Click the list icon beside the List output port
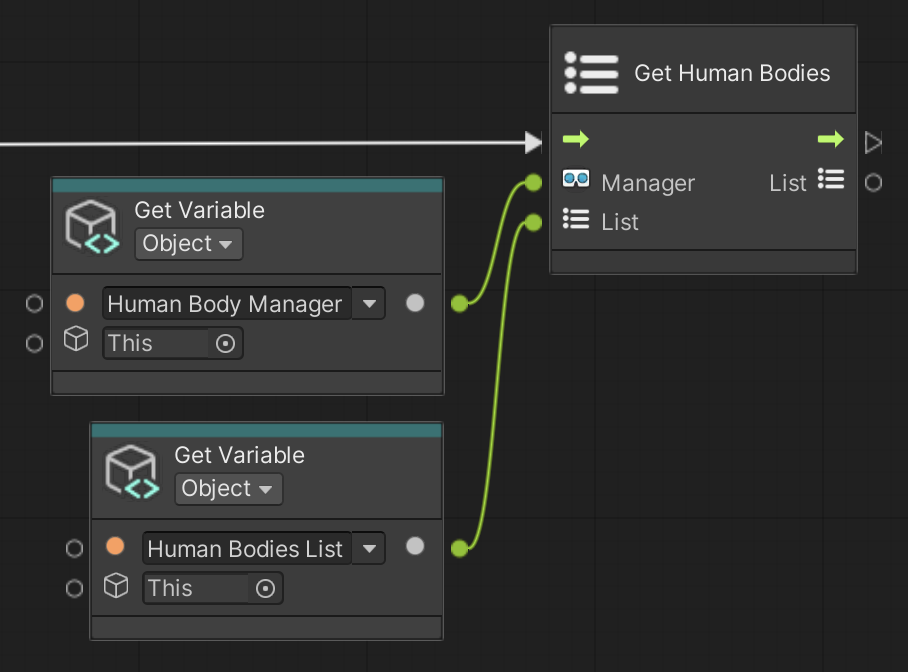Screen dimensions: 908x672 pos(830,181)
